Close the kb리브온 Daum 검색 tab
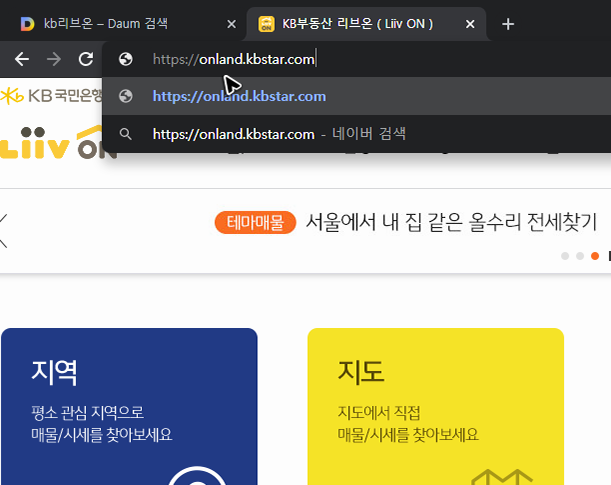Screen dimensions: 611x485 pos(231,24)
